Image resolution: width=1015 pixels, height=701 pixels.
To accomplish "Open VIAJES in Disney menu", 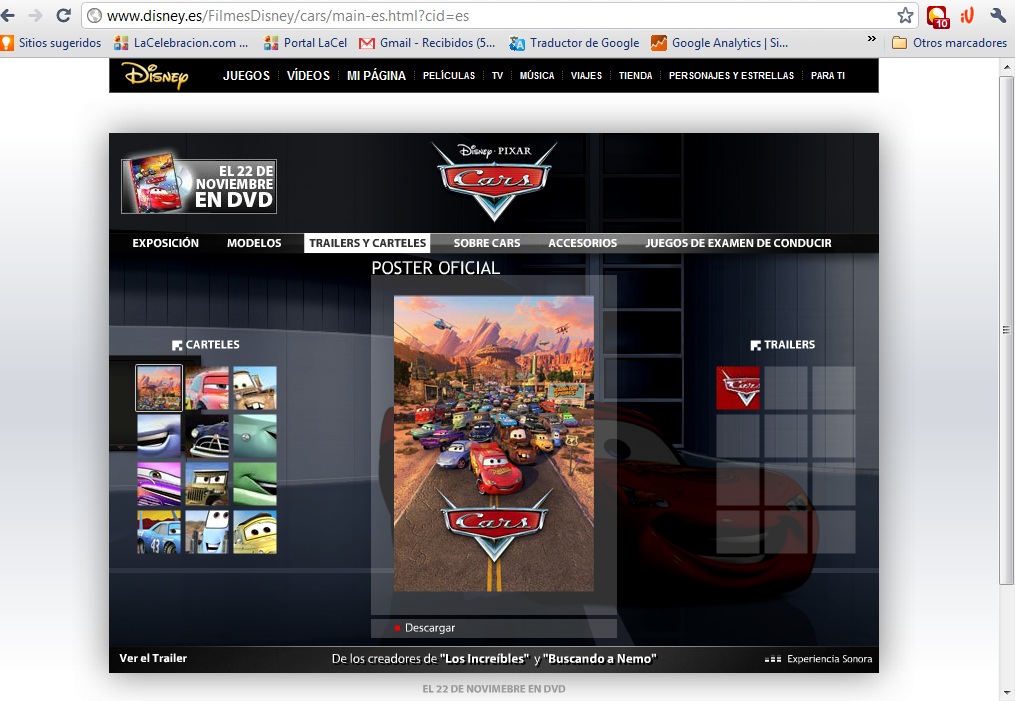I will [x=586, y=76].
